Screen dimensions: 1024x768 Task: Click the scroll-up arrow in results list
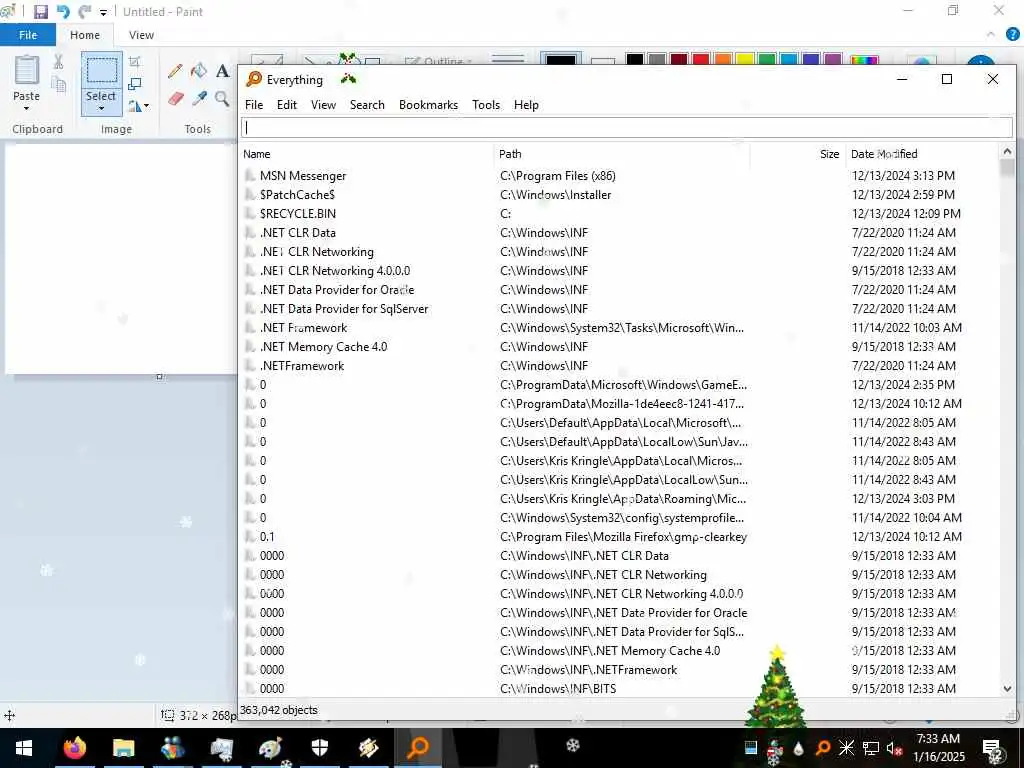click(1007, 152)
